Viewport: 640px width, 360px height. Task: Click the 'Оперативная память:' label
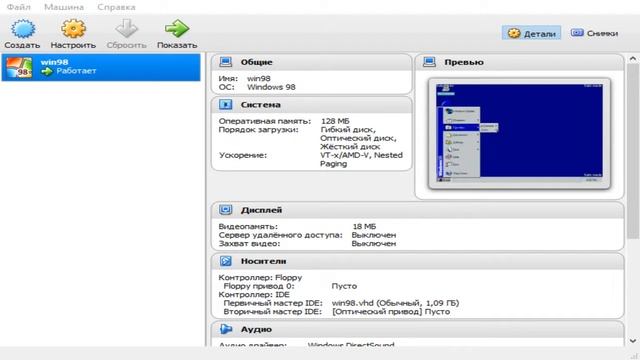pos(264,121)
